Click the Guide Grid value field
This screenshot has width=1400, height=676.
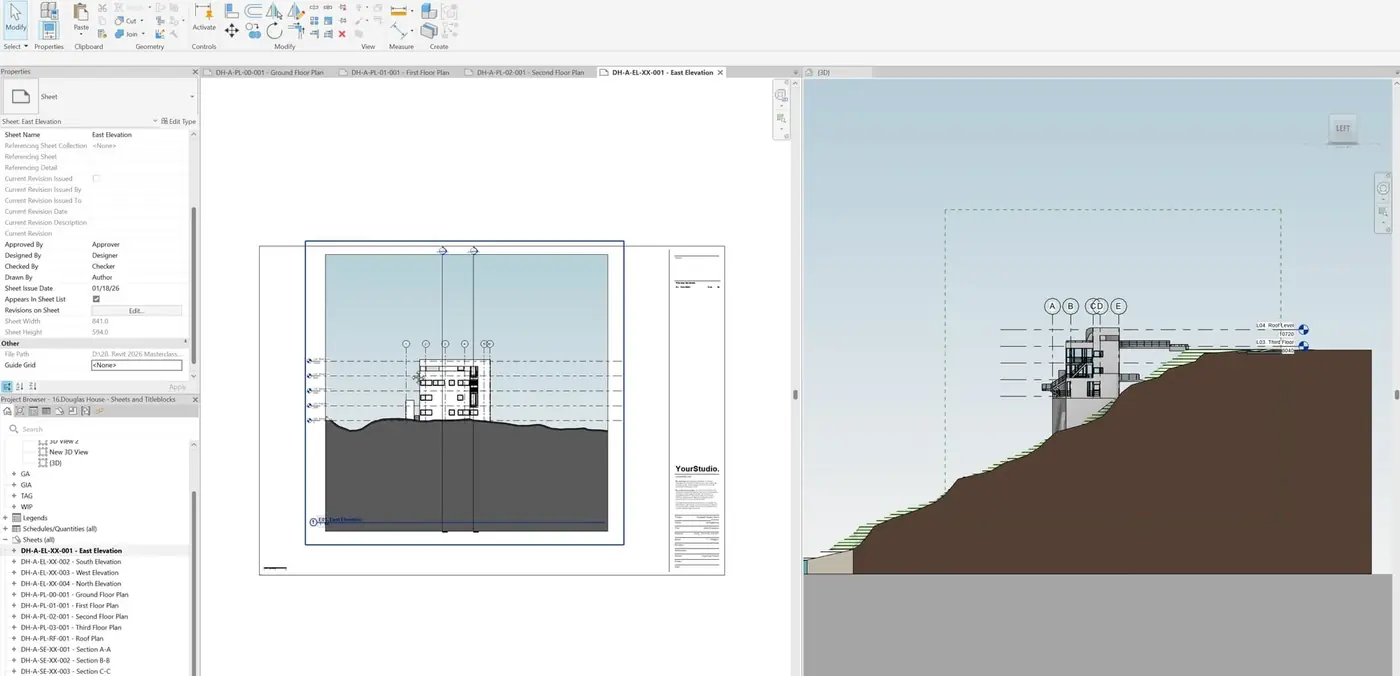(137, 365)
